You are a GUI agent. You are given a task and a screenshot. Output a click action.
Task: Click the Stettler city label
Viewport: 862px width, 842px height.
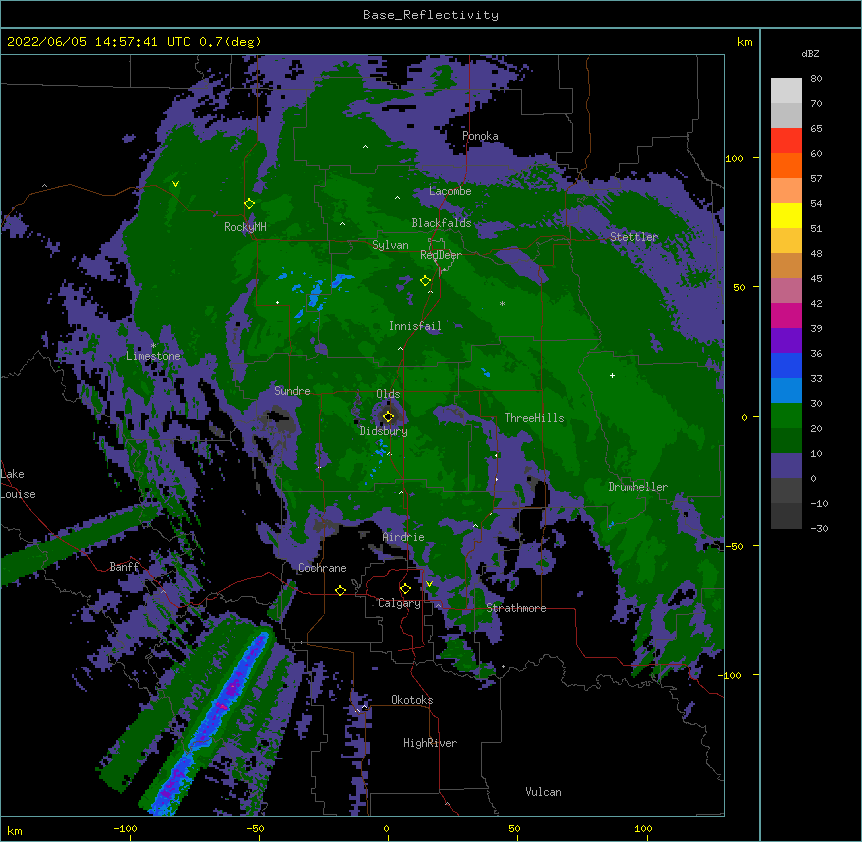point(634,237)
